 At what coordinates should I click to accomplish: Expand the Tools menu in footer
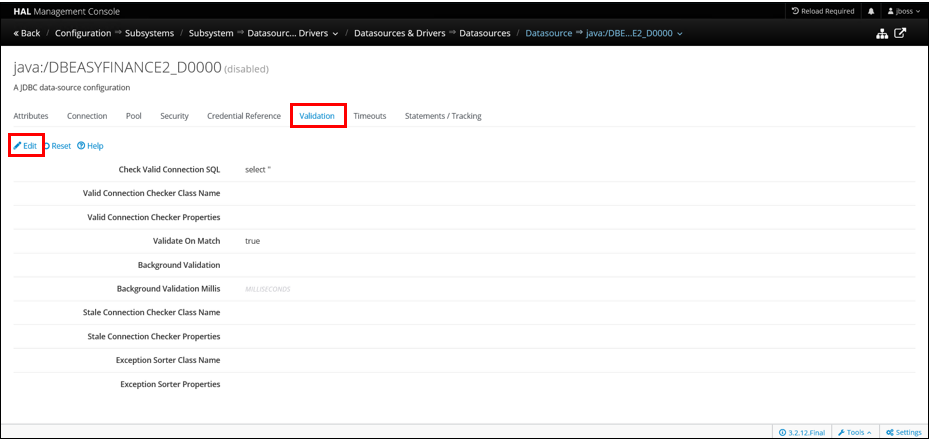point(855,433)
